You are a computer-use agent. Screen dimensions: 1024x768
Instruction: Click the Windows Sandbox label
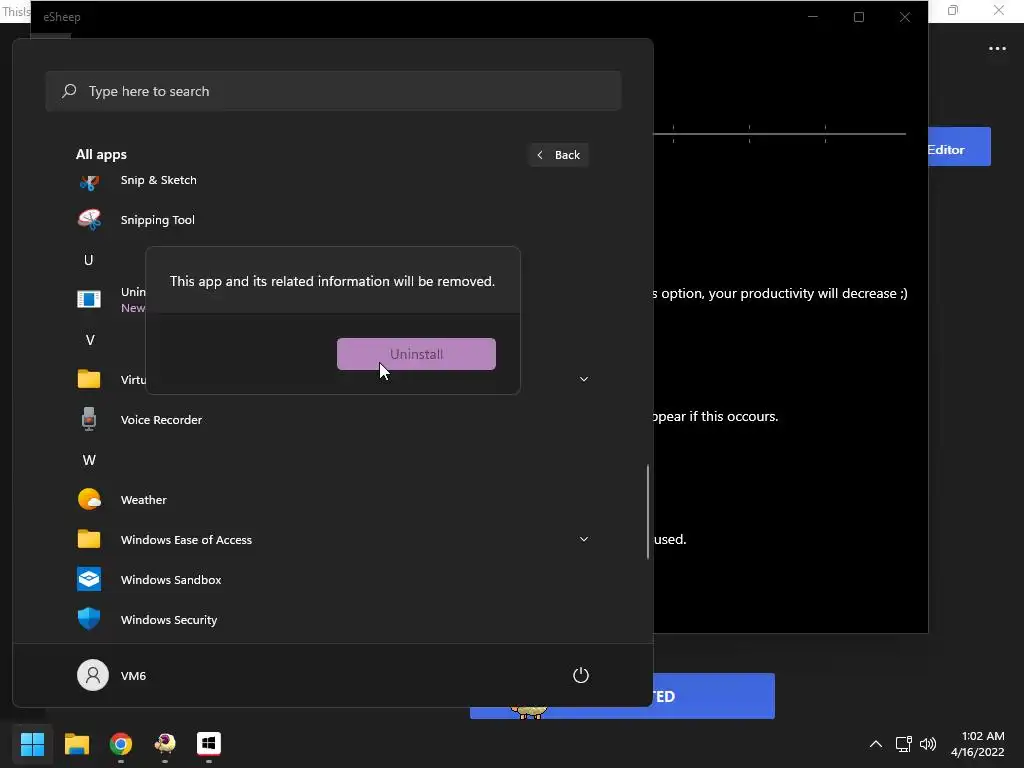(x=171, y=580)
